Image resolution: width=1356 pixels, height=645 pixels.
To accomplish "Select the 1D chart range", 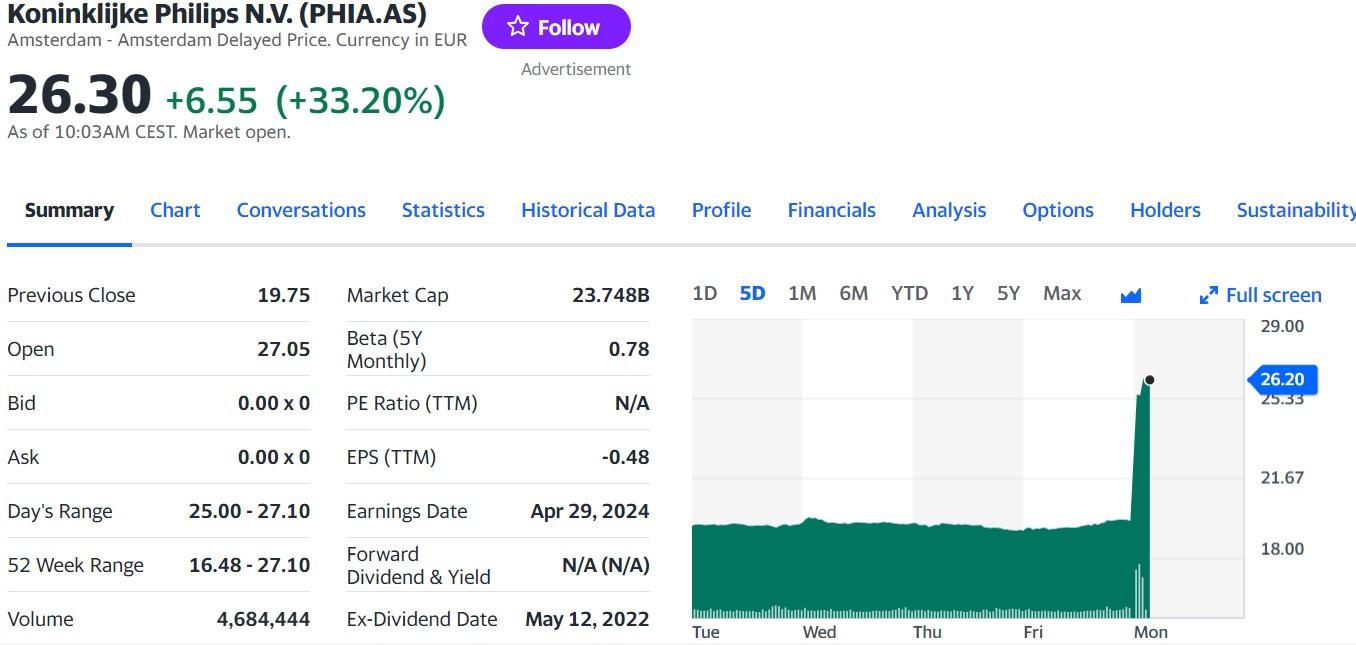I will pyautogui.click(x=705, y=293).
